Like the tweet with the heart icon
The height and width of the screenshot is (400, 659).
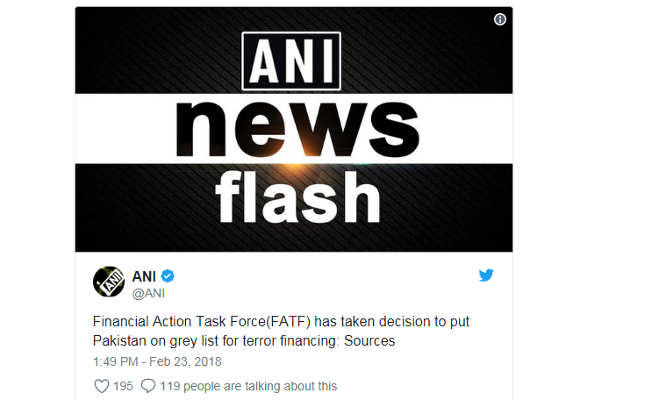click(x=99, y=385)
